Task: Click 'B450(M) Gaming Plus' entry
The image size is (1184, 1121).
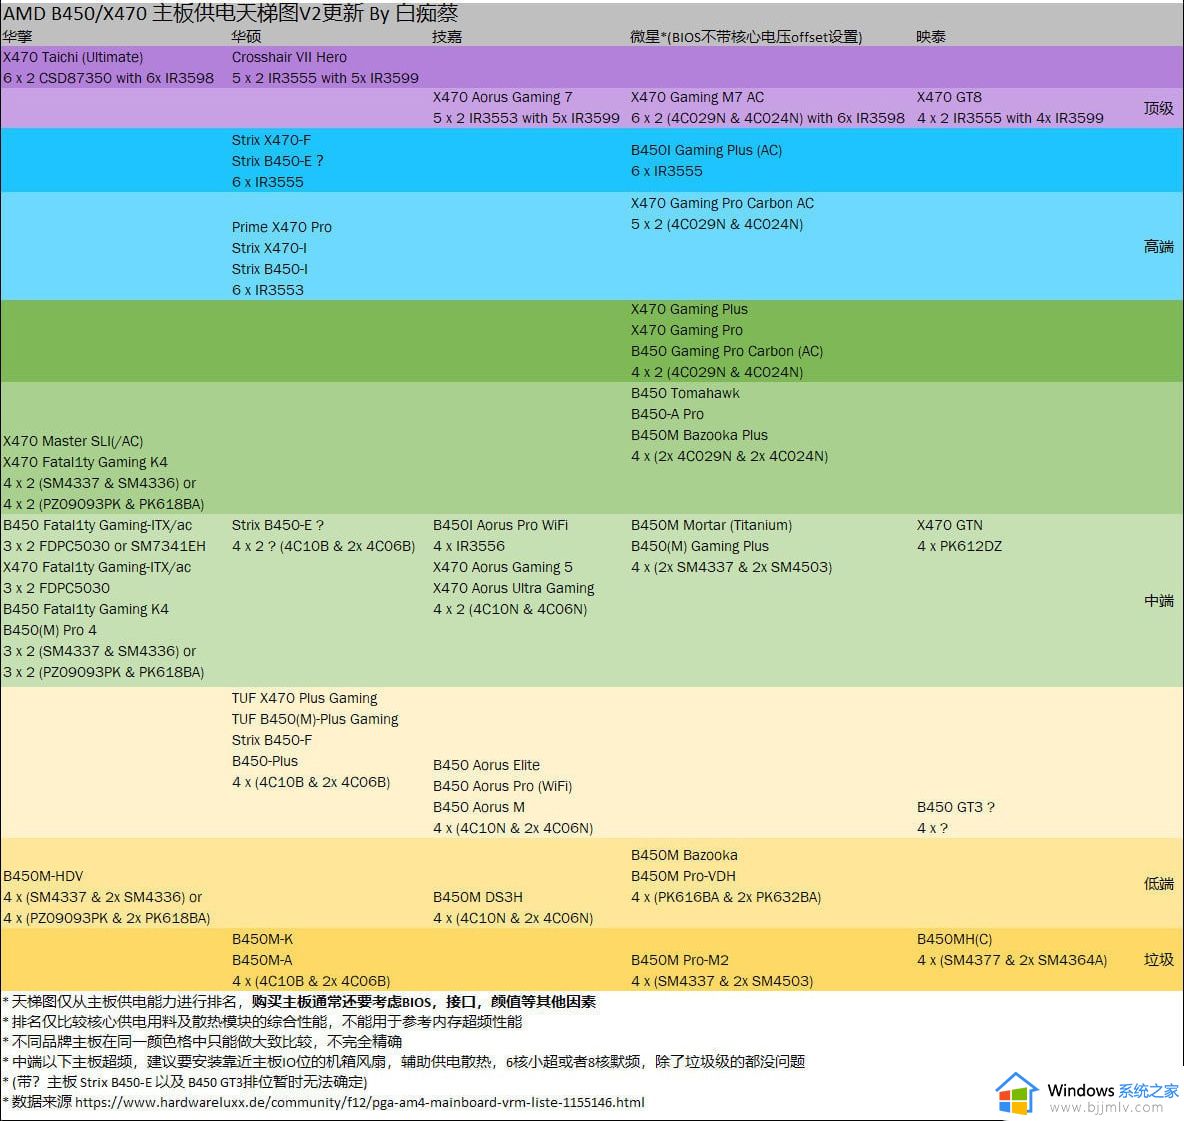Action: point(700,547)
